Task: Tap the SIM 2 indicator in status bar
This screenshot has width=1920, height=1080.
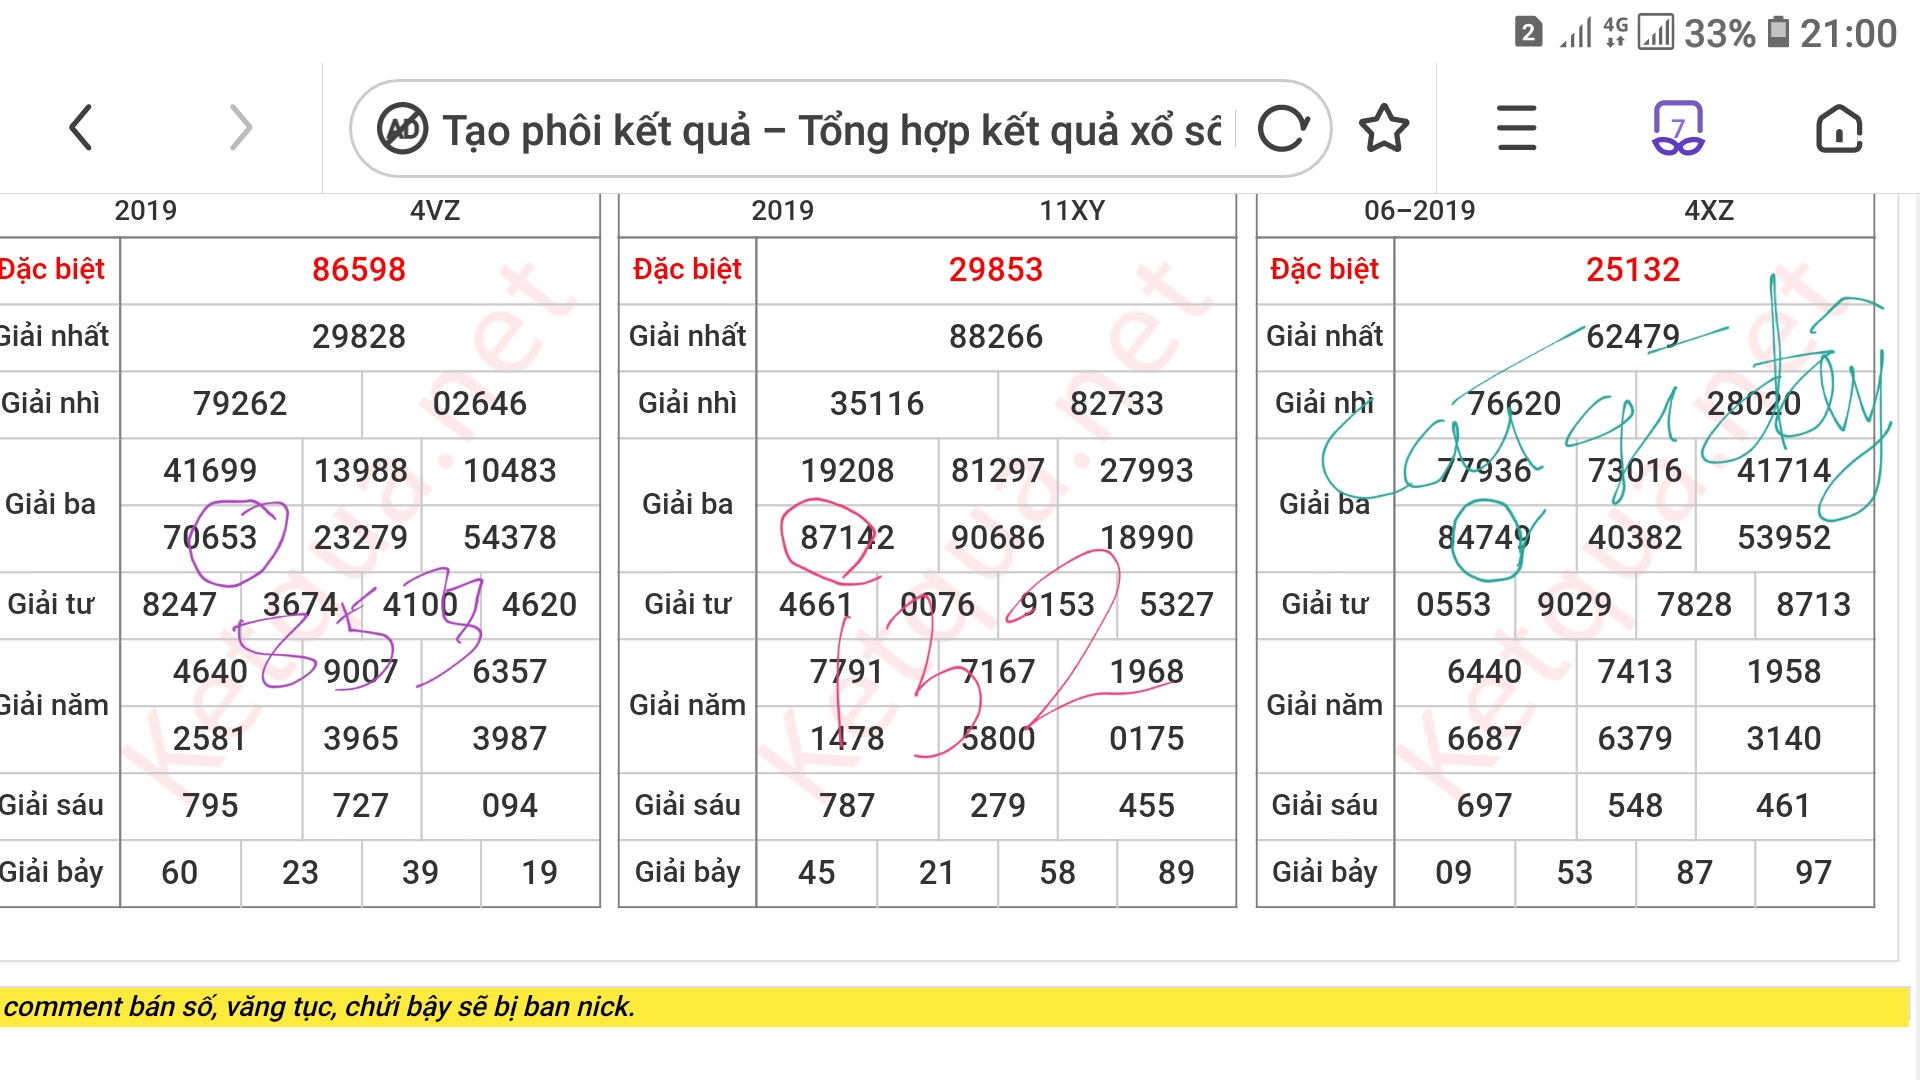Action: (x=1527, y=33)
